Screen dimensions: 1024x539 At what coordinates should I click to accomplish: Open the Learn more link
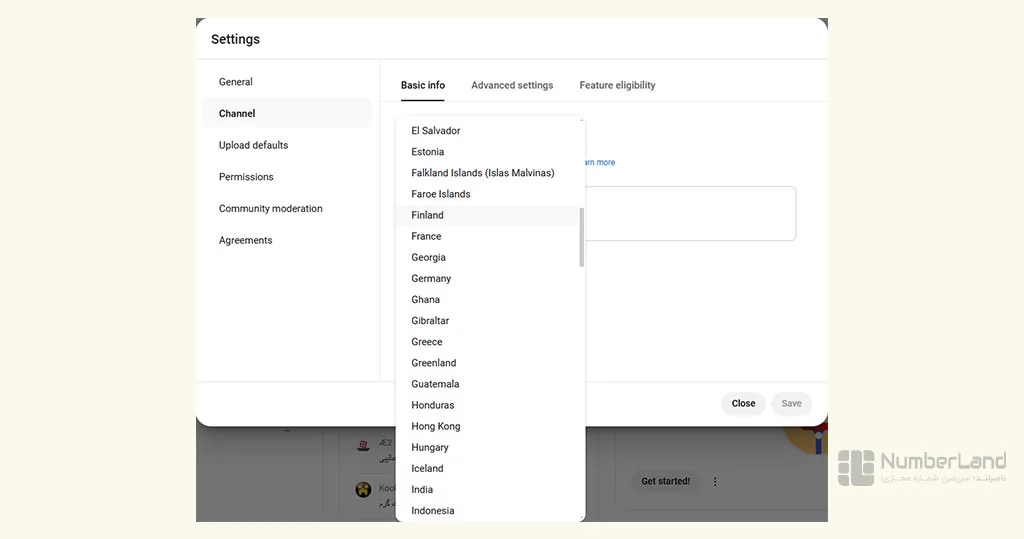click(600, 162)
